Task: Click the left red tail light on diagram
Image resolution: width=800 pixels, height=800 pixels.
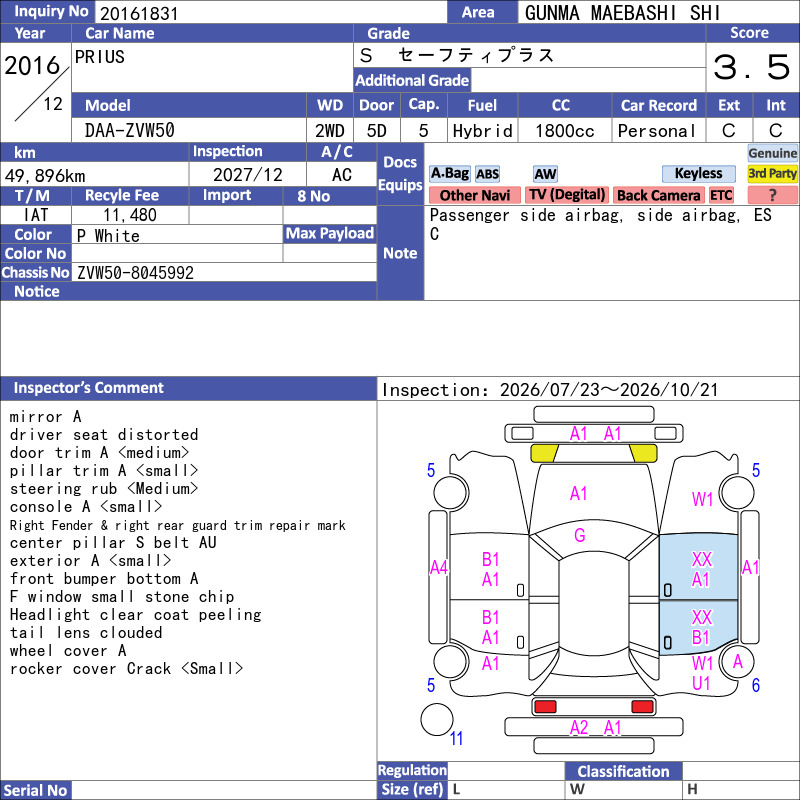Action: (x=544, y=707)
